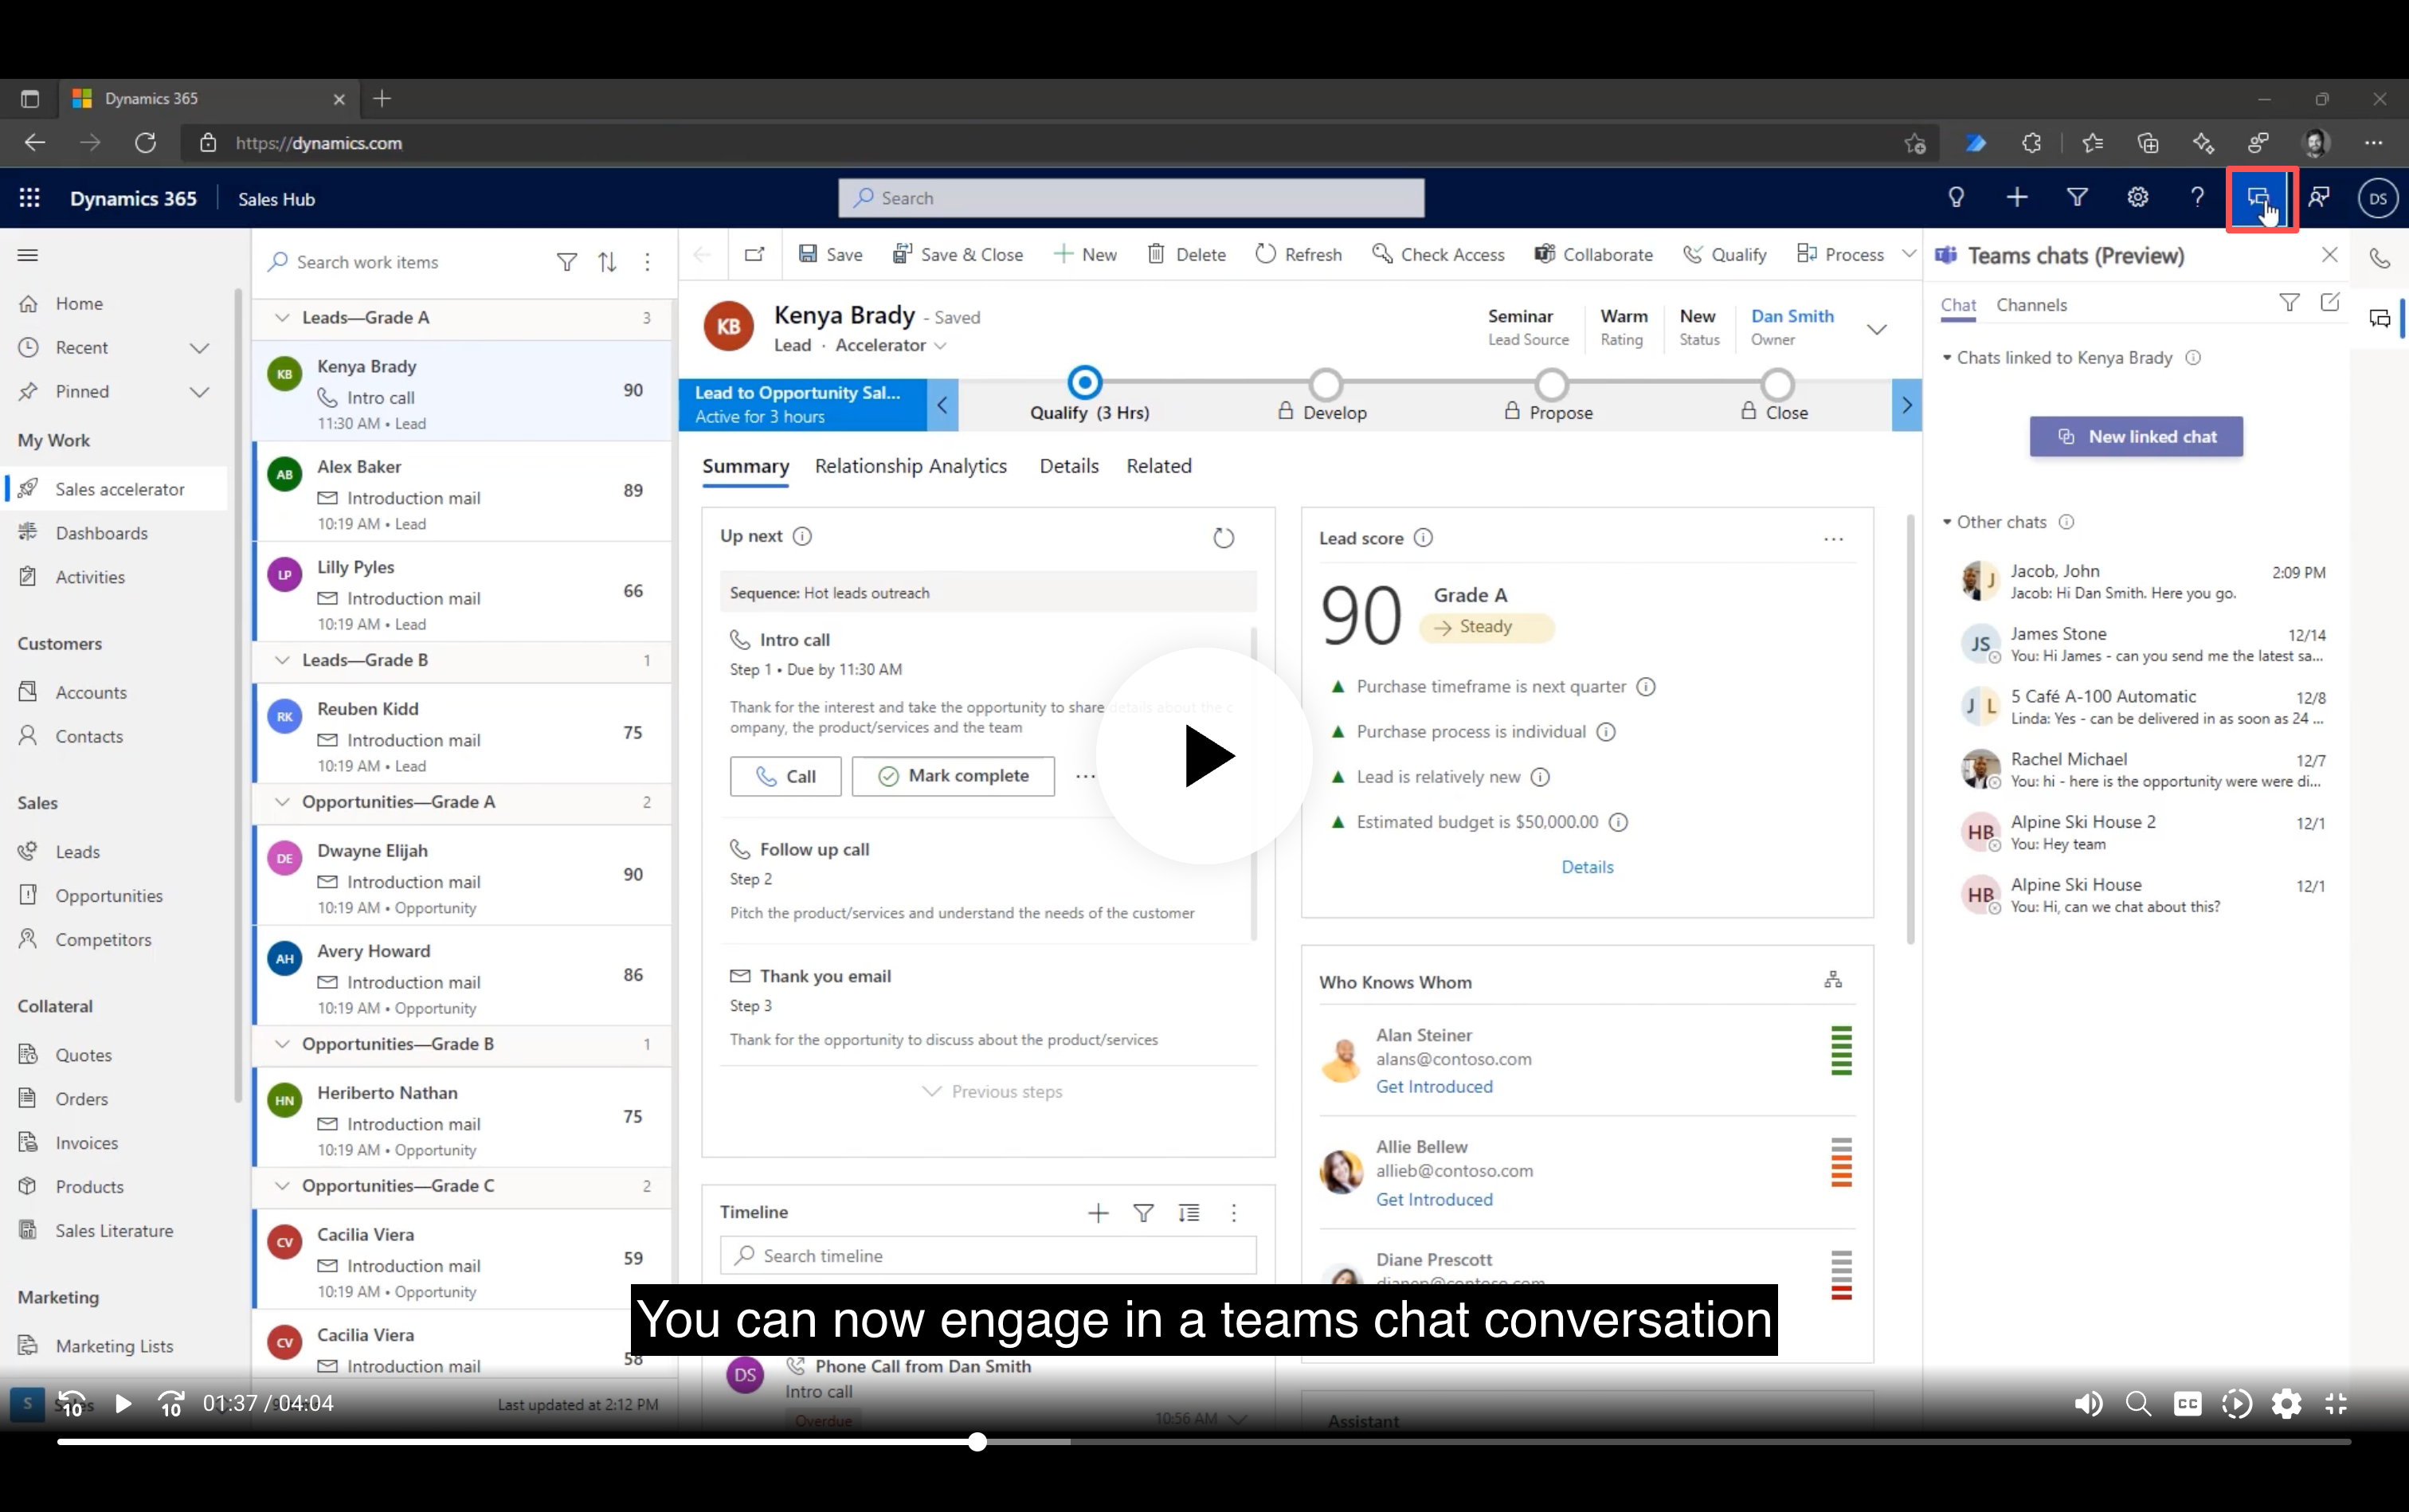Click Save & Close in command bar
The height and width of the screenshot is (1512, 2409).
coord(957,255)
